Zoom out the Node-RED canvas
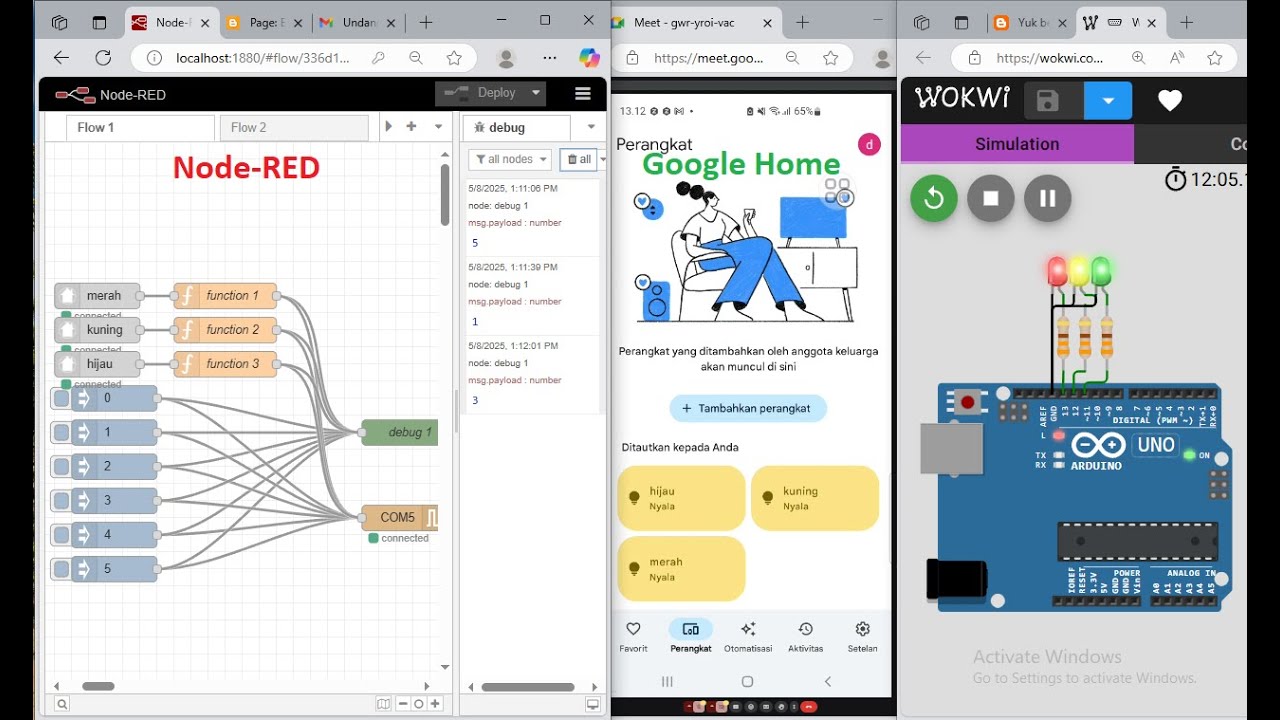This screenshot has width=1280, height=720. pyautogui.click(x=403, y=704)
